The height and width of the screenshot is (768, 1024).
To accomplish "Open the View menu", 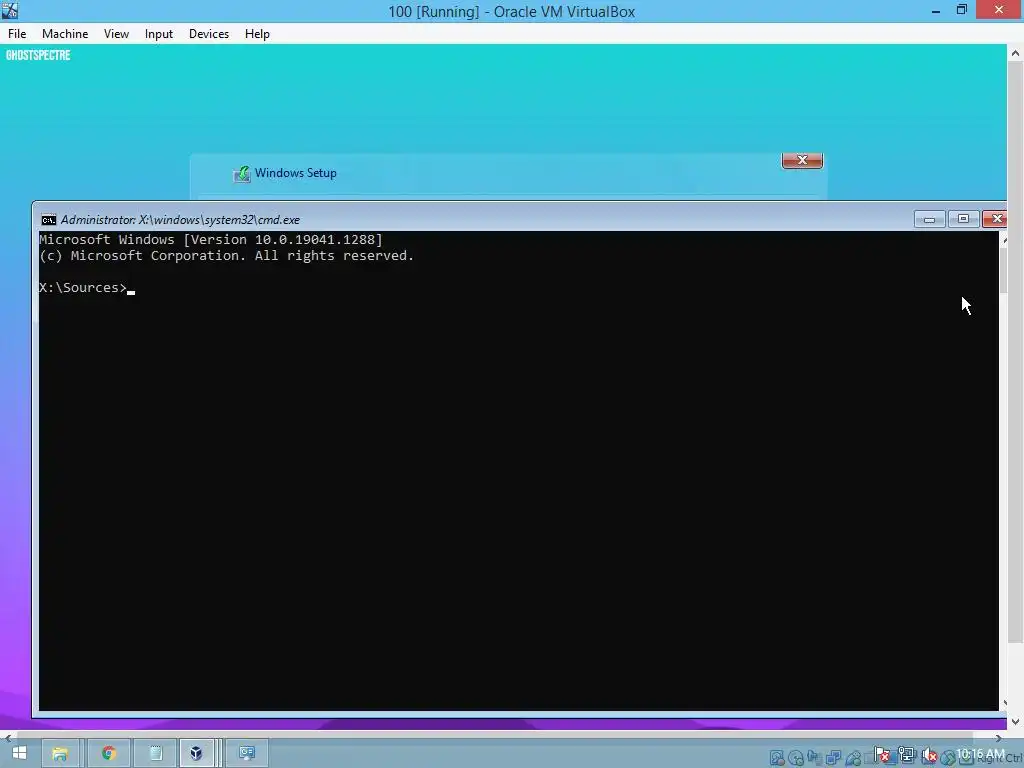I will pos(116,34).
